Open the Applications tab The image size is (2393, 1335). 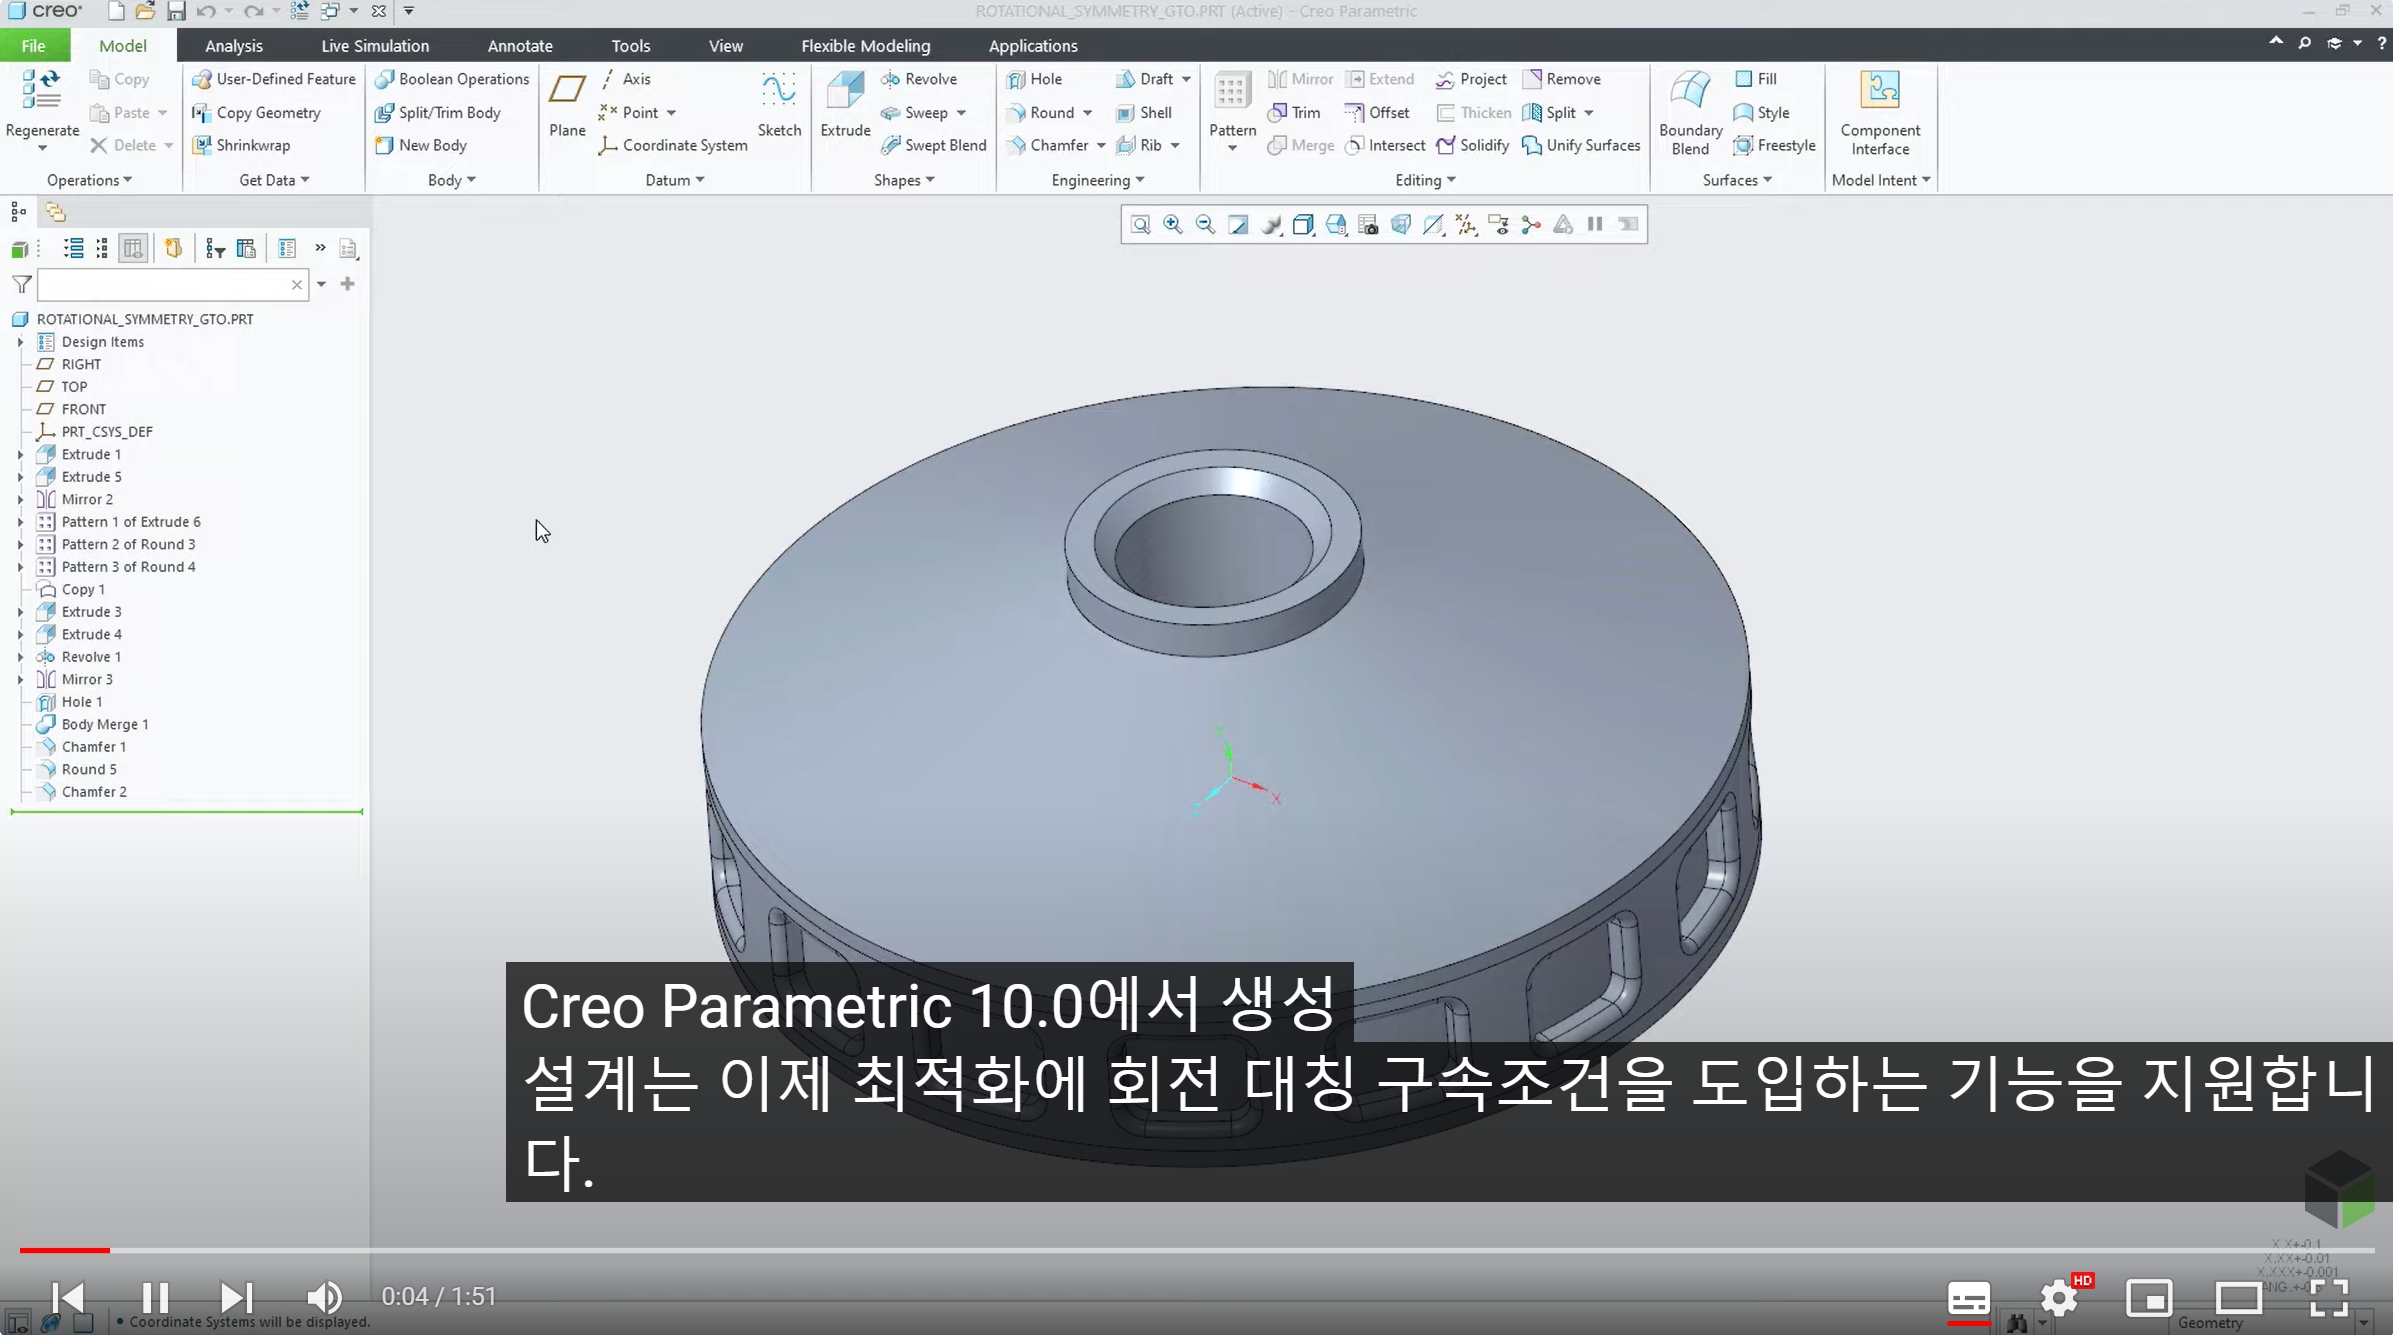(1033, 46)
